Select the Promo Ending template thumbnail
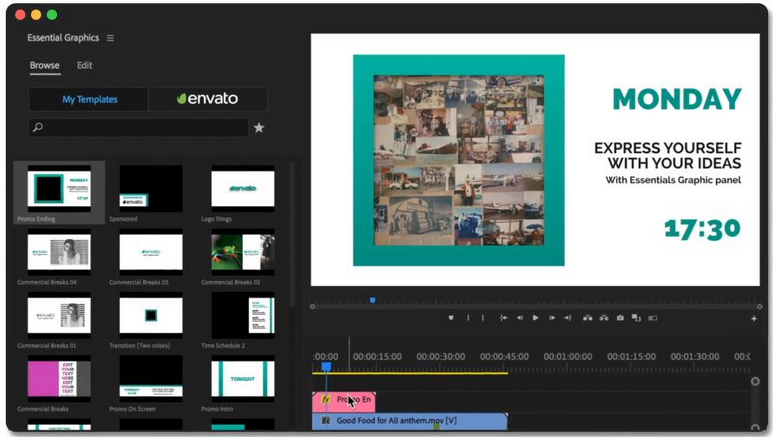This screenshot has height=437, width=773. pyautogui.click(x=59, y=187)
